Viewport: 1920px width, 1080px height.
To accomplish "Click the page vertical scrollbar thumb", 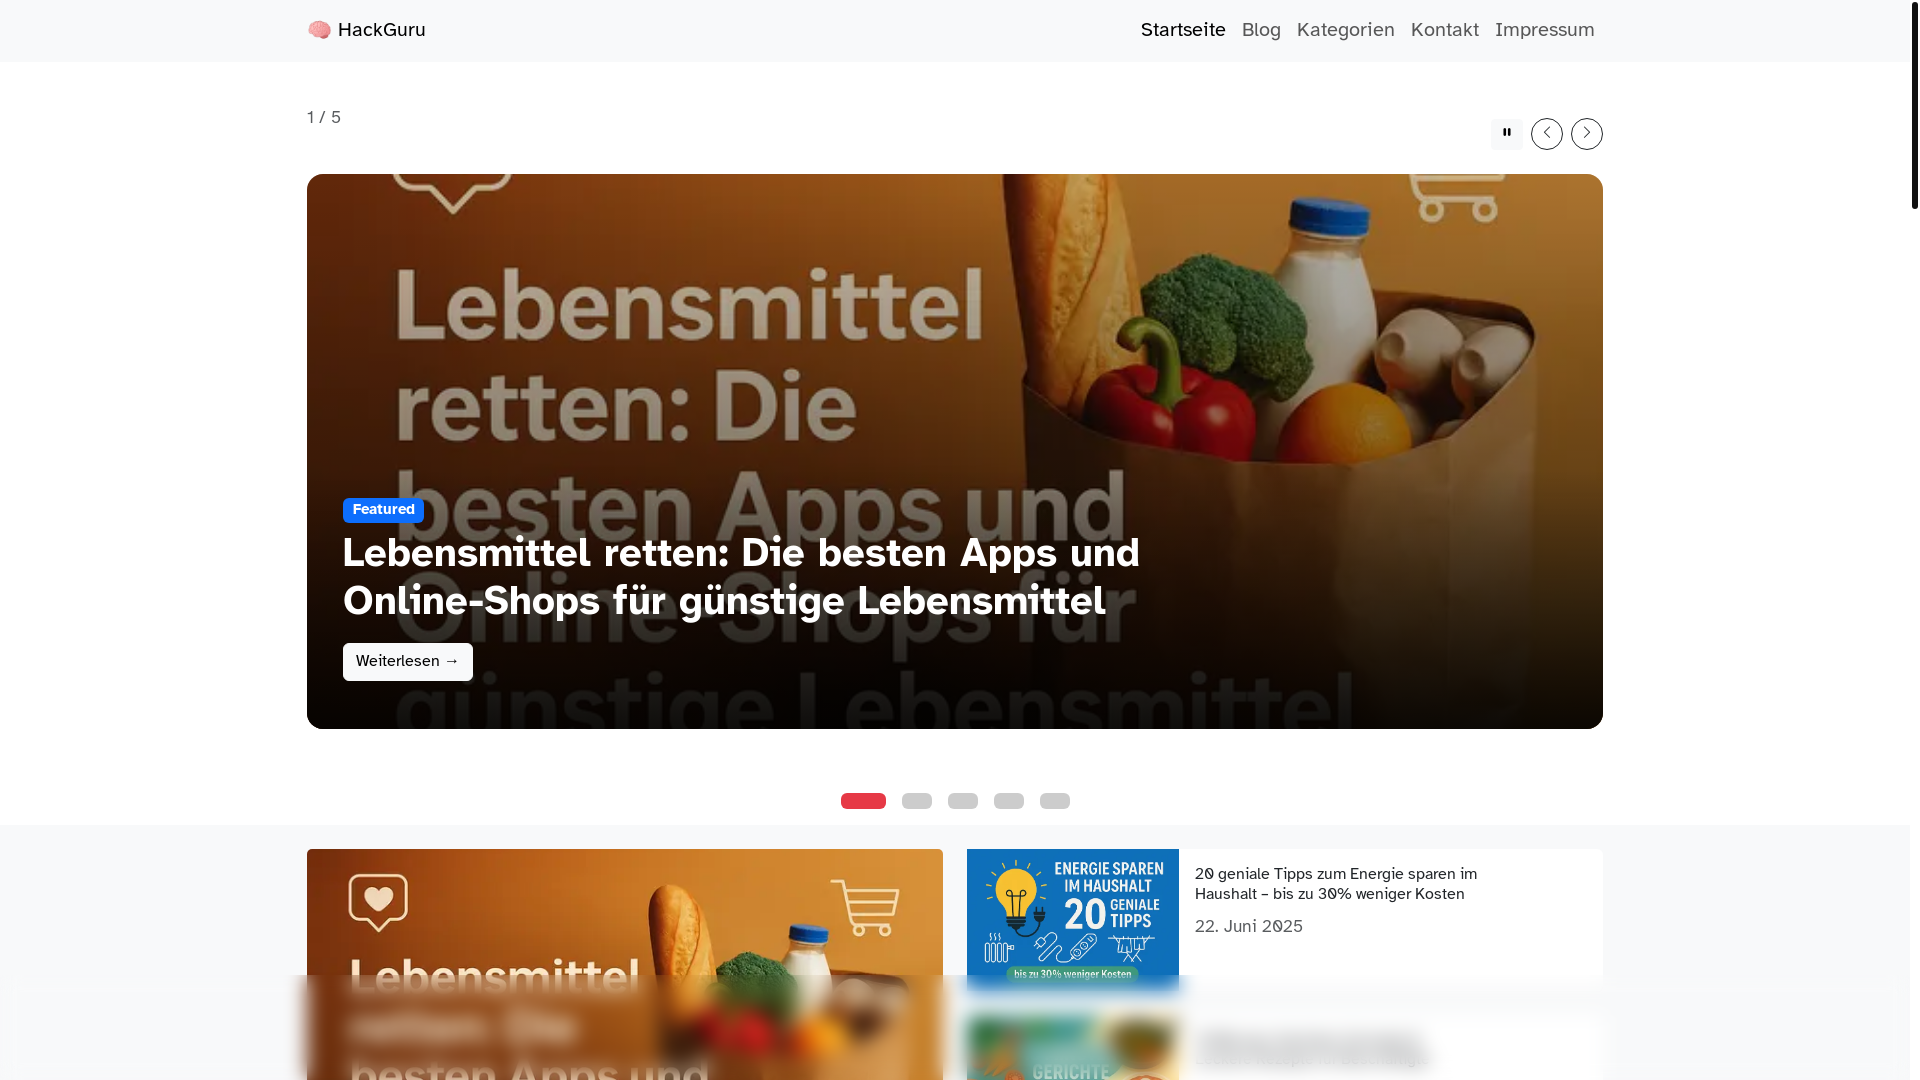I will point(1914,104).
